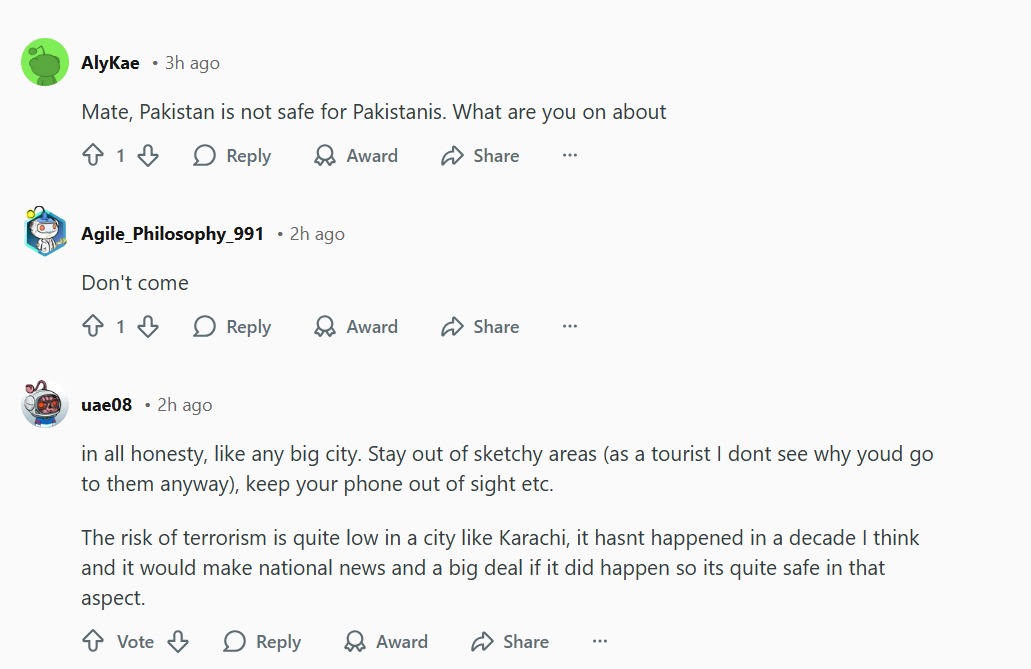
Task: Reply to AlyKae's comment
Action: pos(232,156)
